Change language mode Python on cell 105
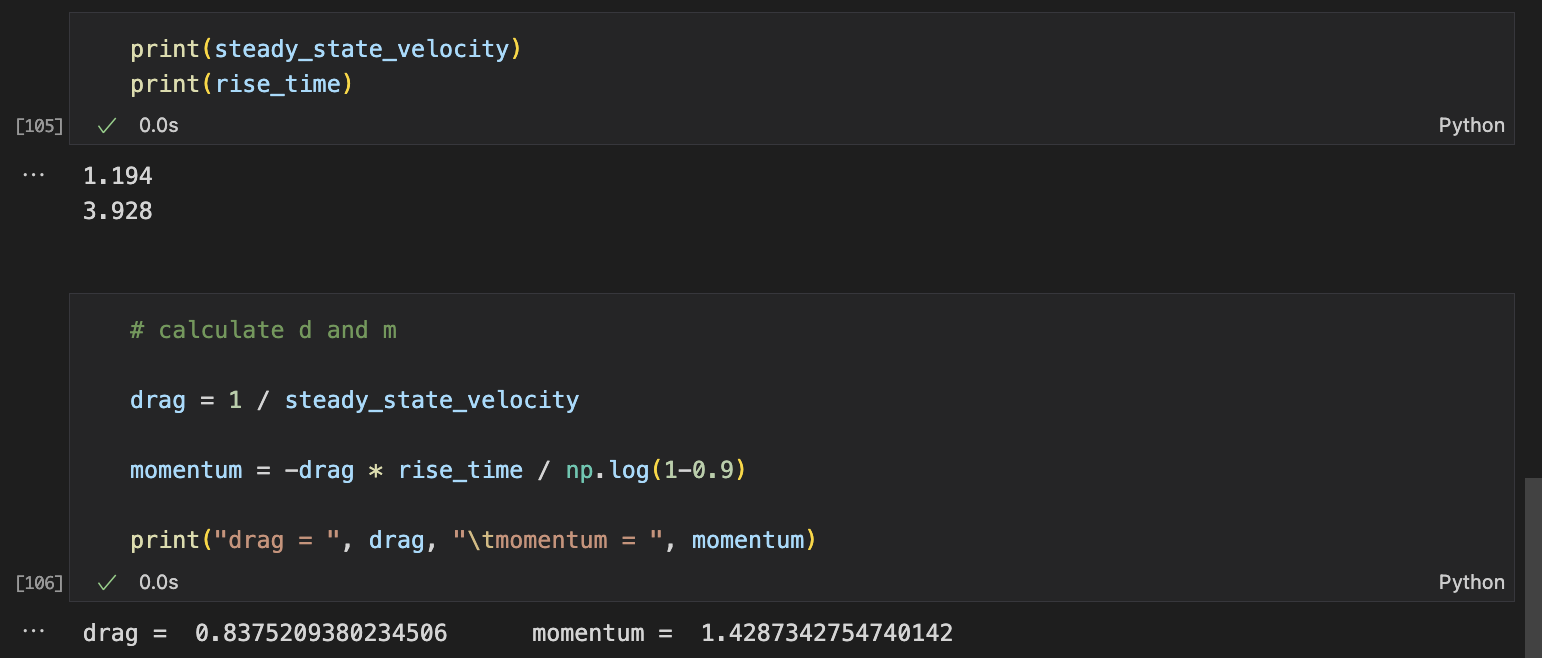The height and width of the screenshot is (658, 1542). (1471, 126)
